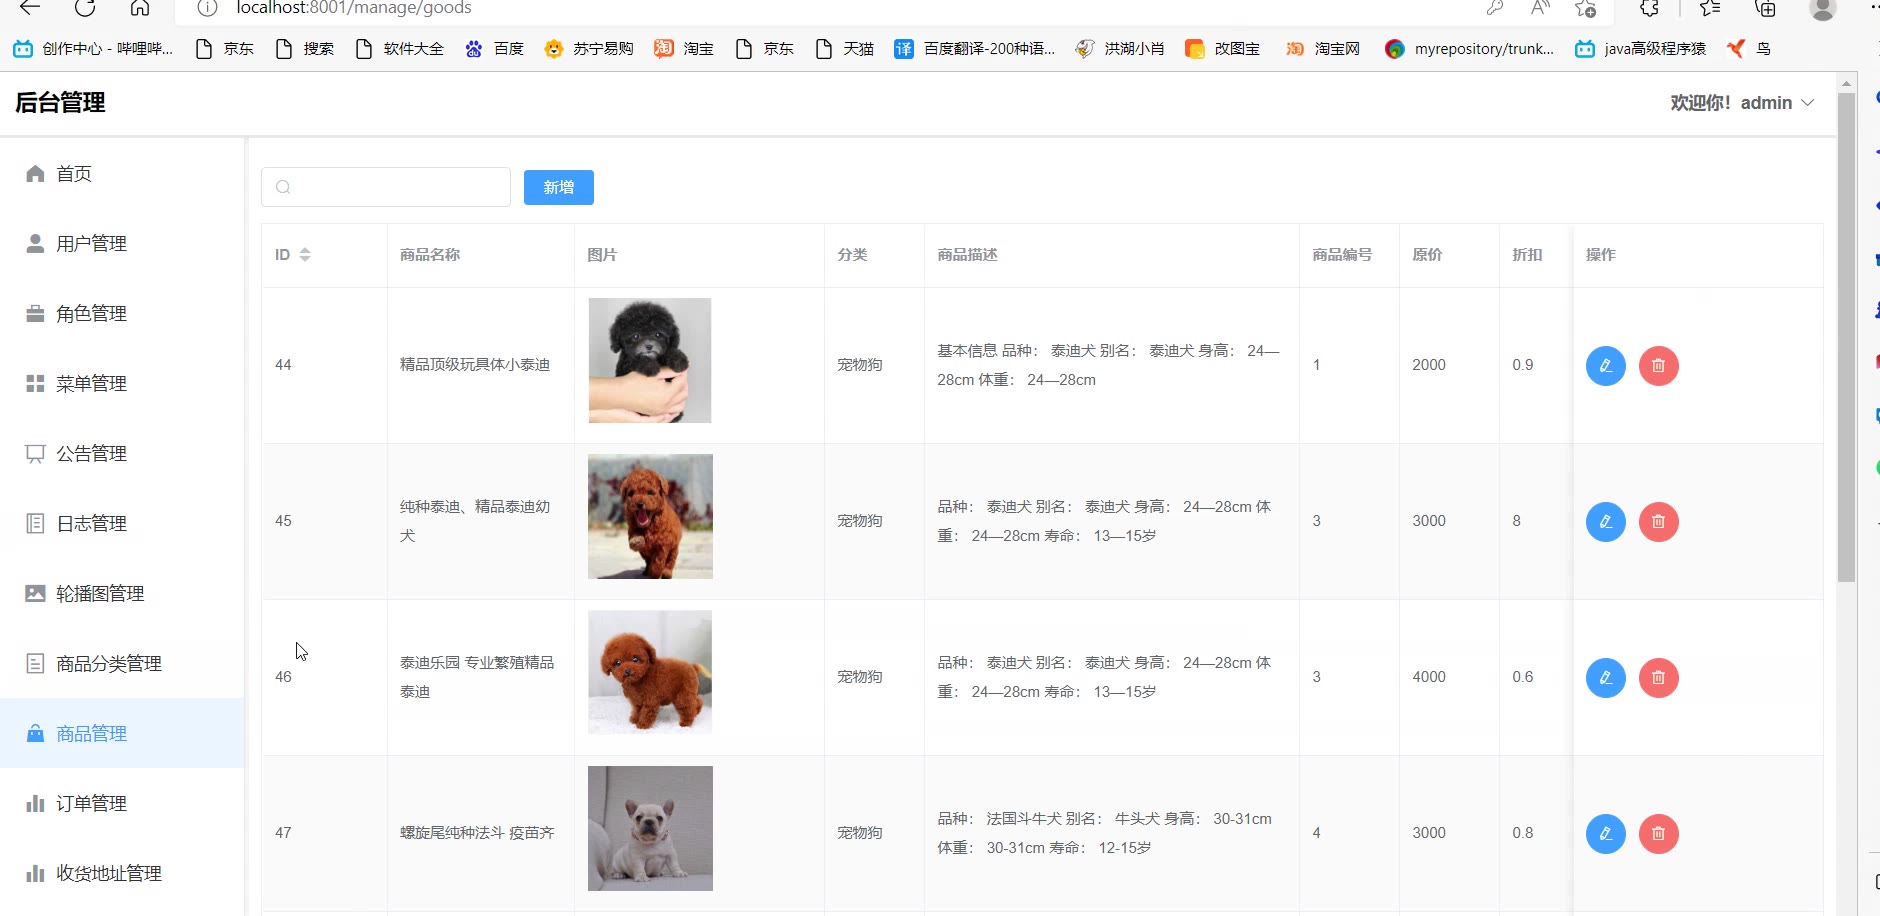Screen dimensions: 1880x916
Task: Click the house icon beside 首页
Action: [35, 174]
